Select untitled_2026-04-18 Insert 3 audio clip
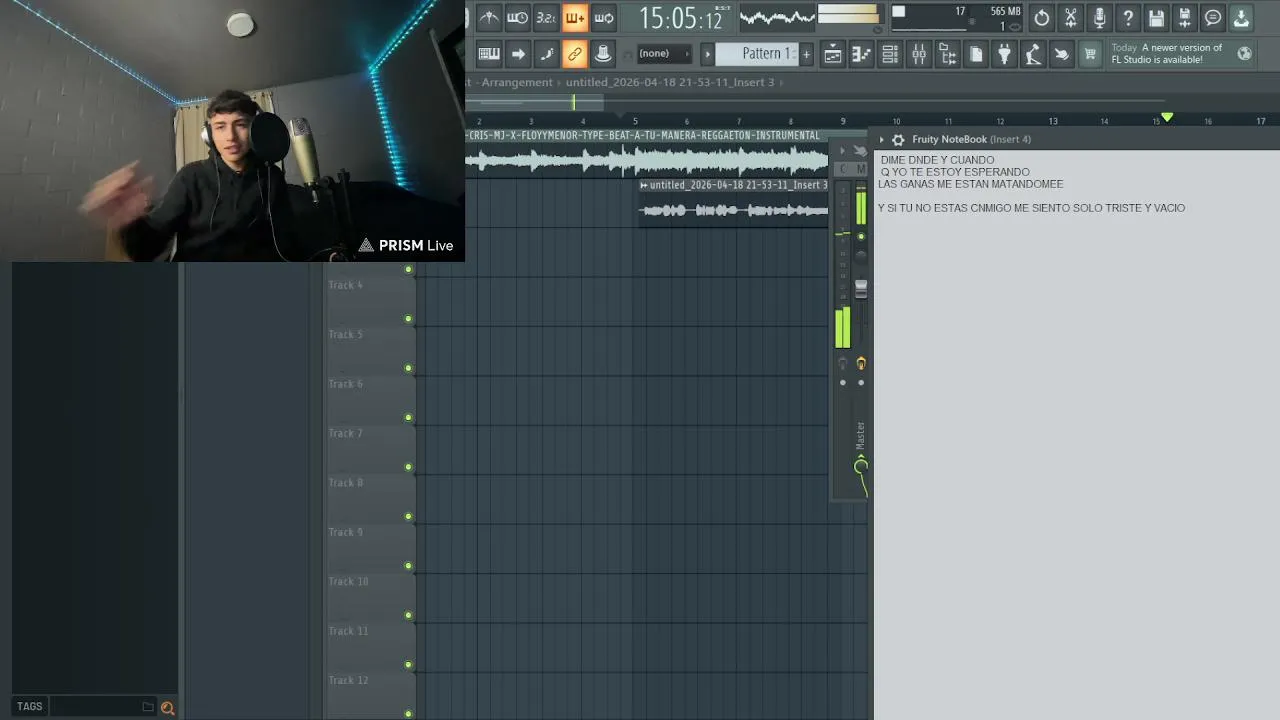The width and height of the screenshot is (1280, 720). 734,202
